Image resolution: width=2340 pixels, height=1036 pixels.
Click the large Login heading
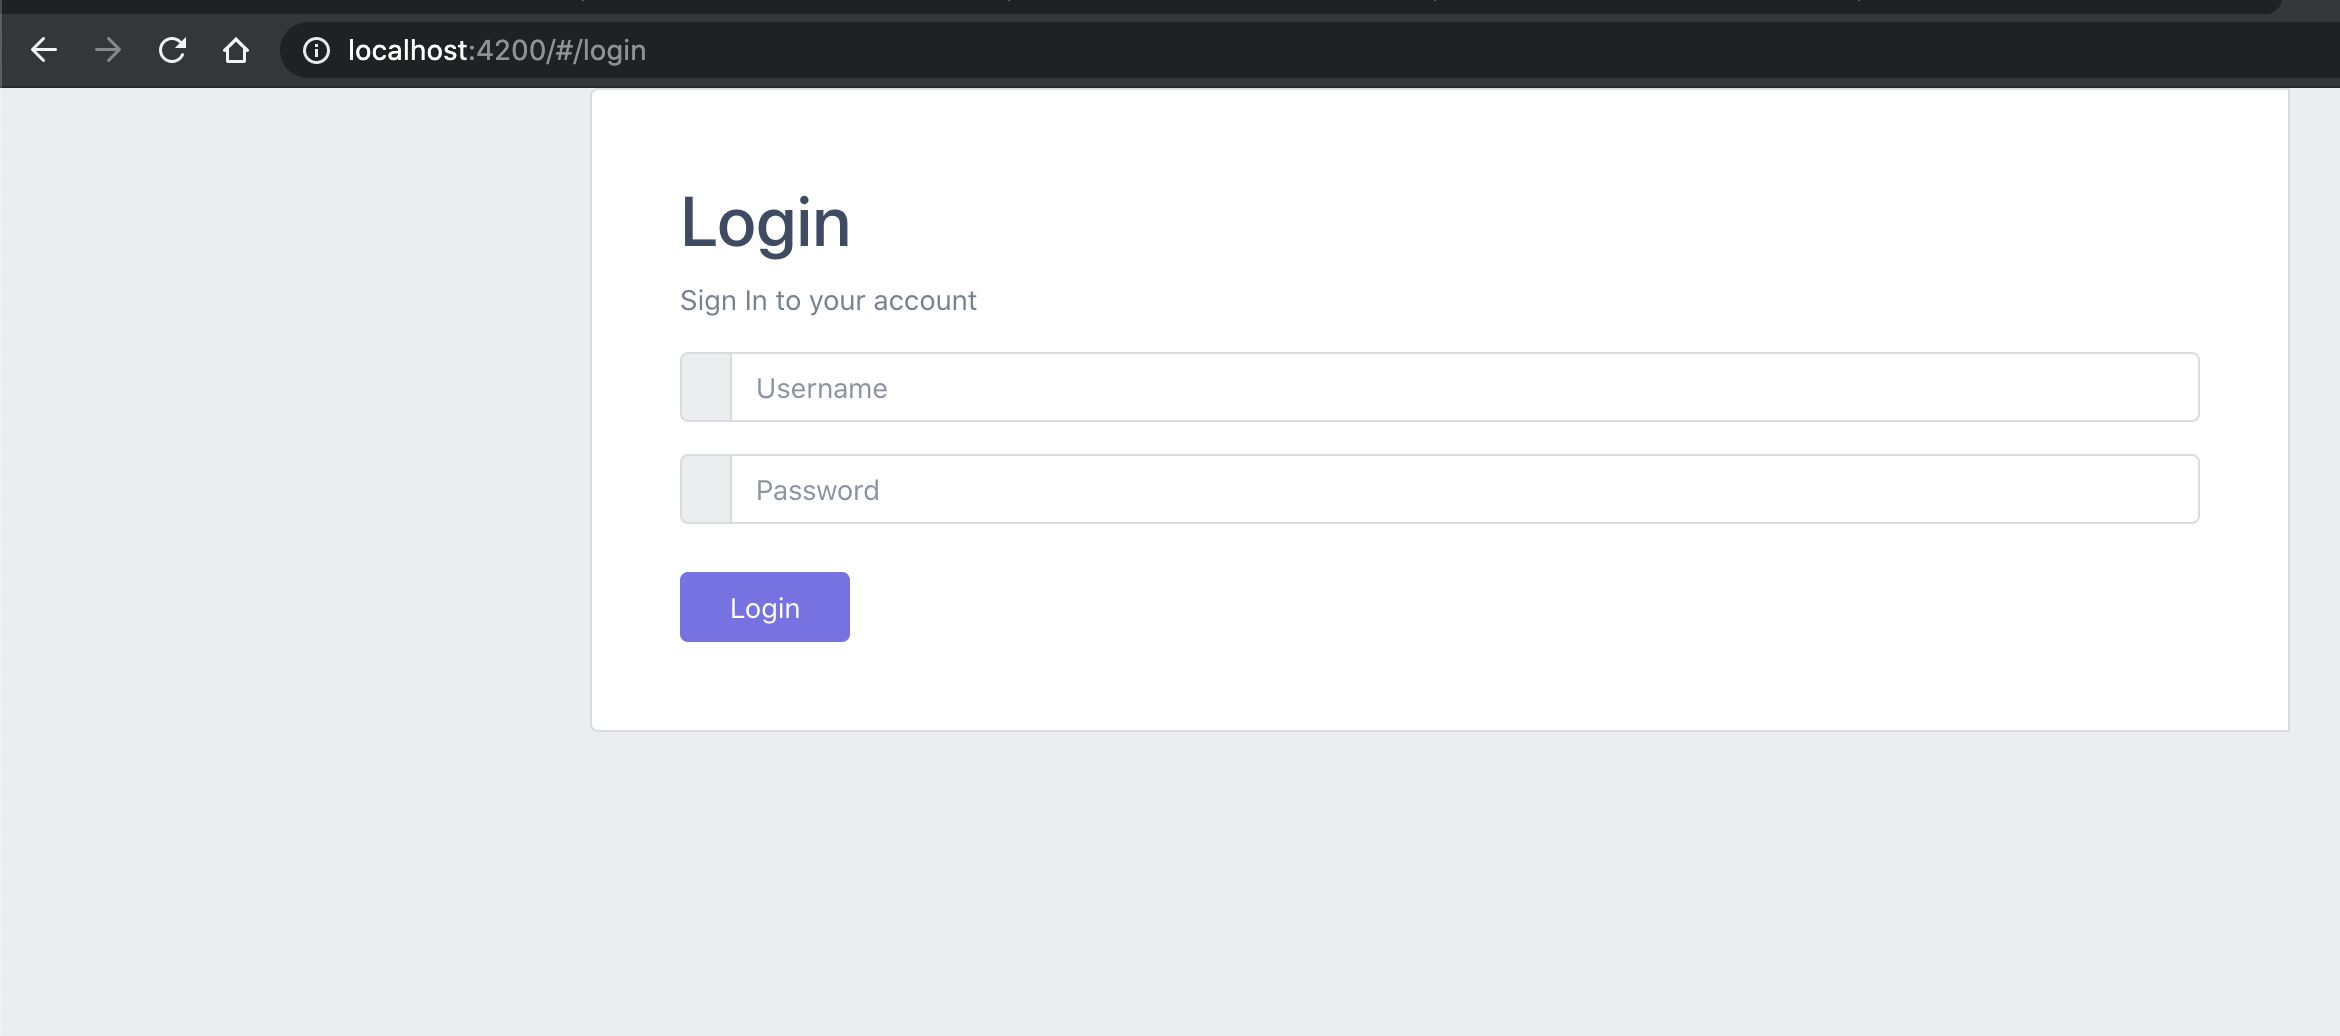coord(765,222)
